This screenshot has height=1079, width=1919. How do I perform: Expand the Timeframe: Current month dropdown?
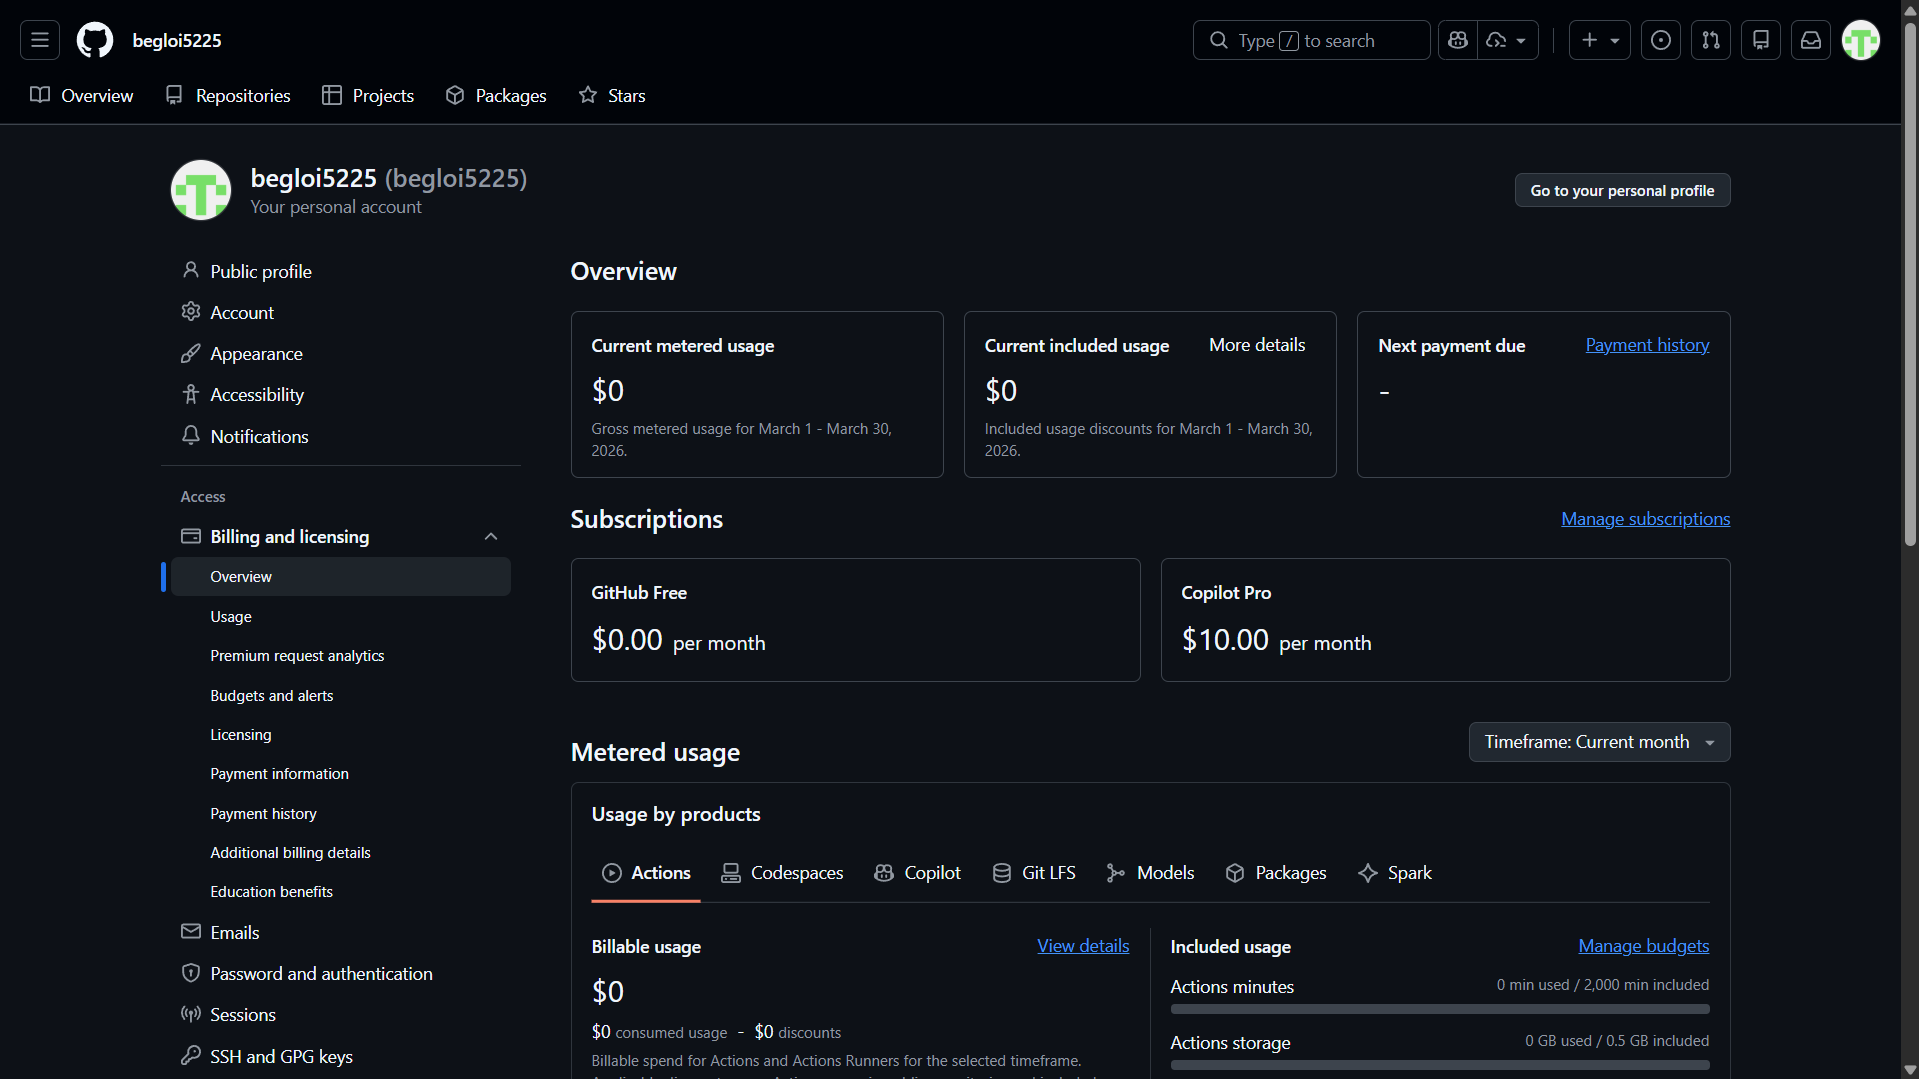(x=1598, y=742)
